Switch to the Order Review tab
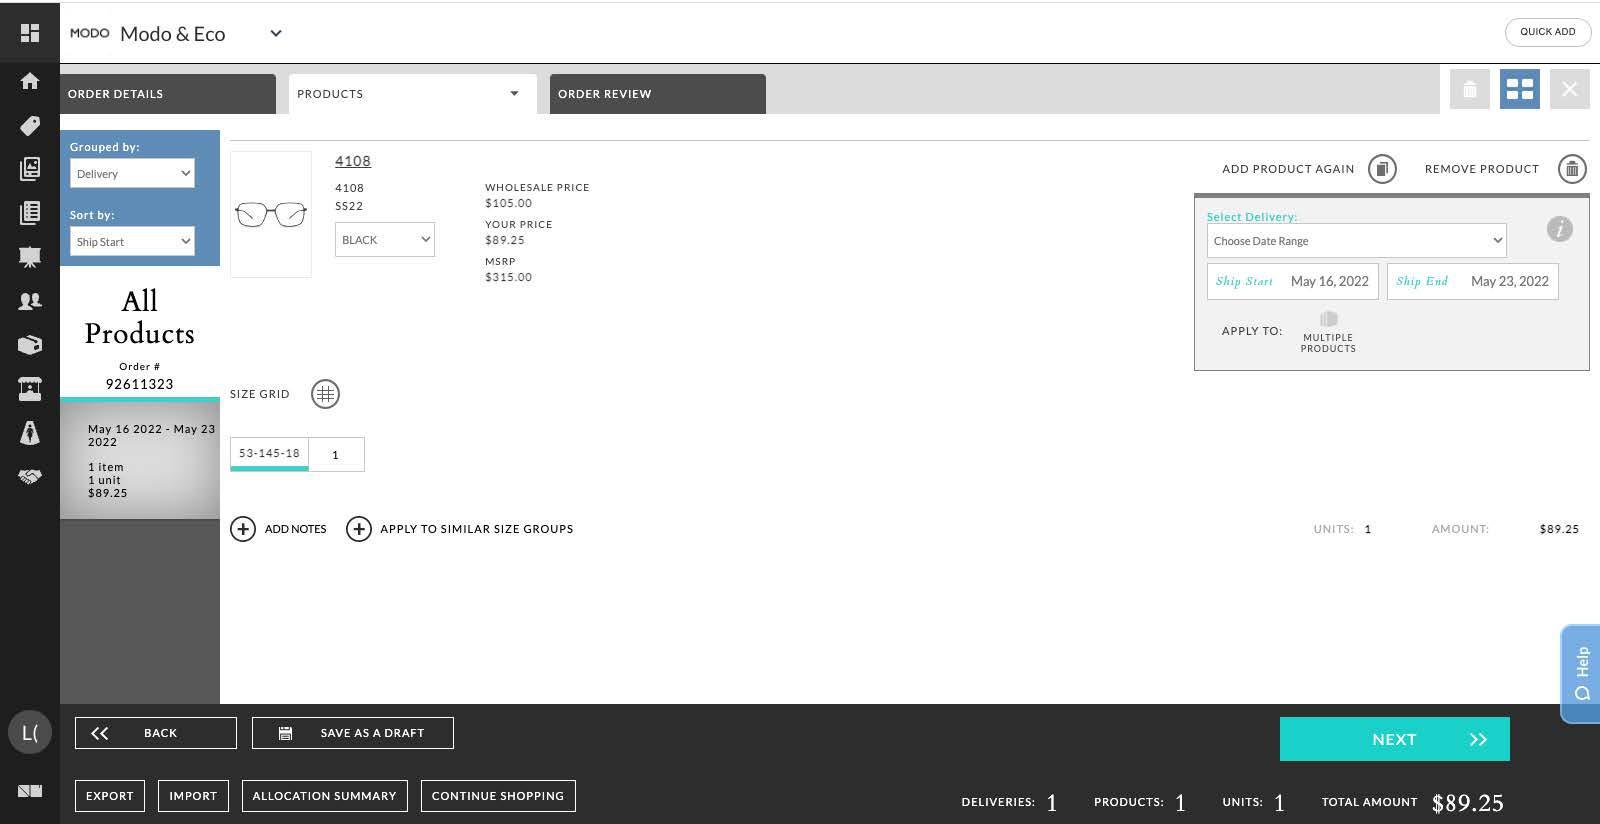This screenshot has width=1600, height=824. point(658,94)
